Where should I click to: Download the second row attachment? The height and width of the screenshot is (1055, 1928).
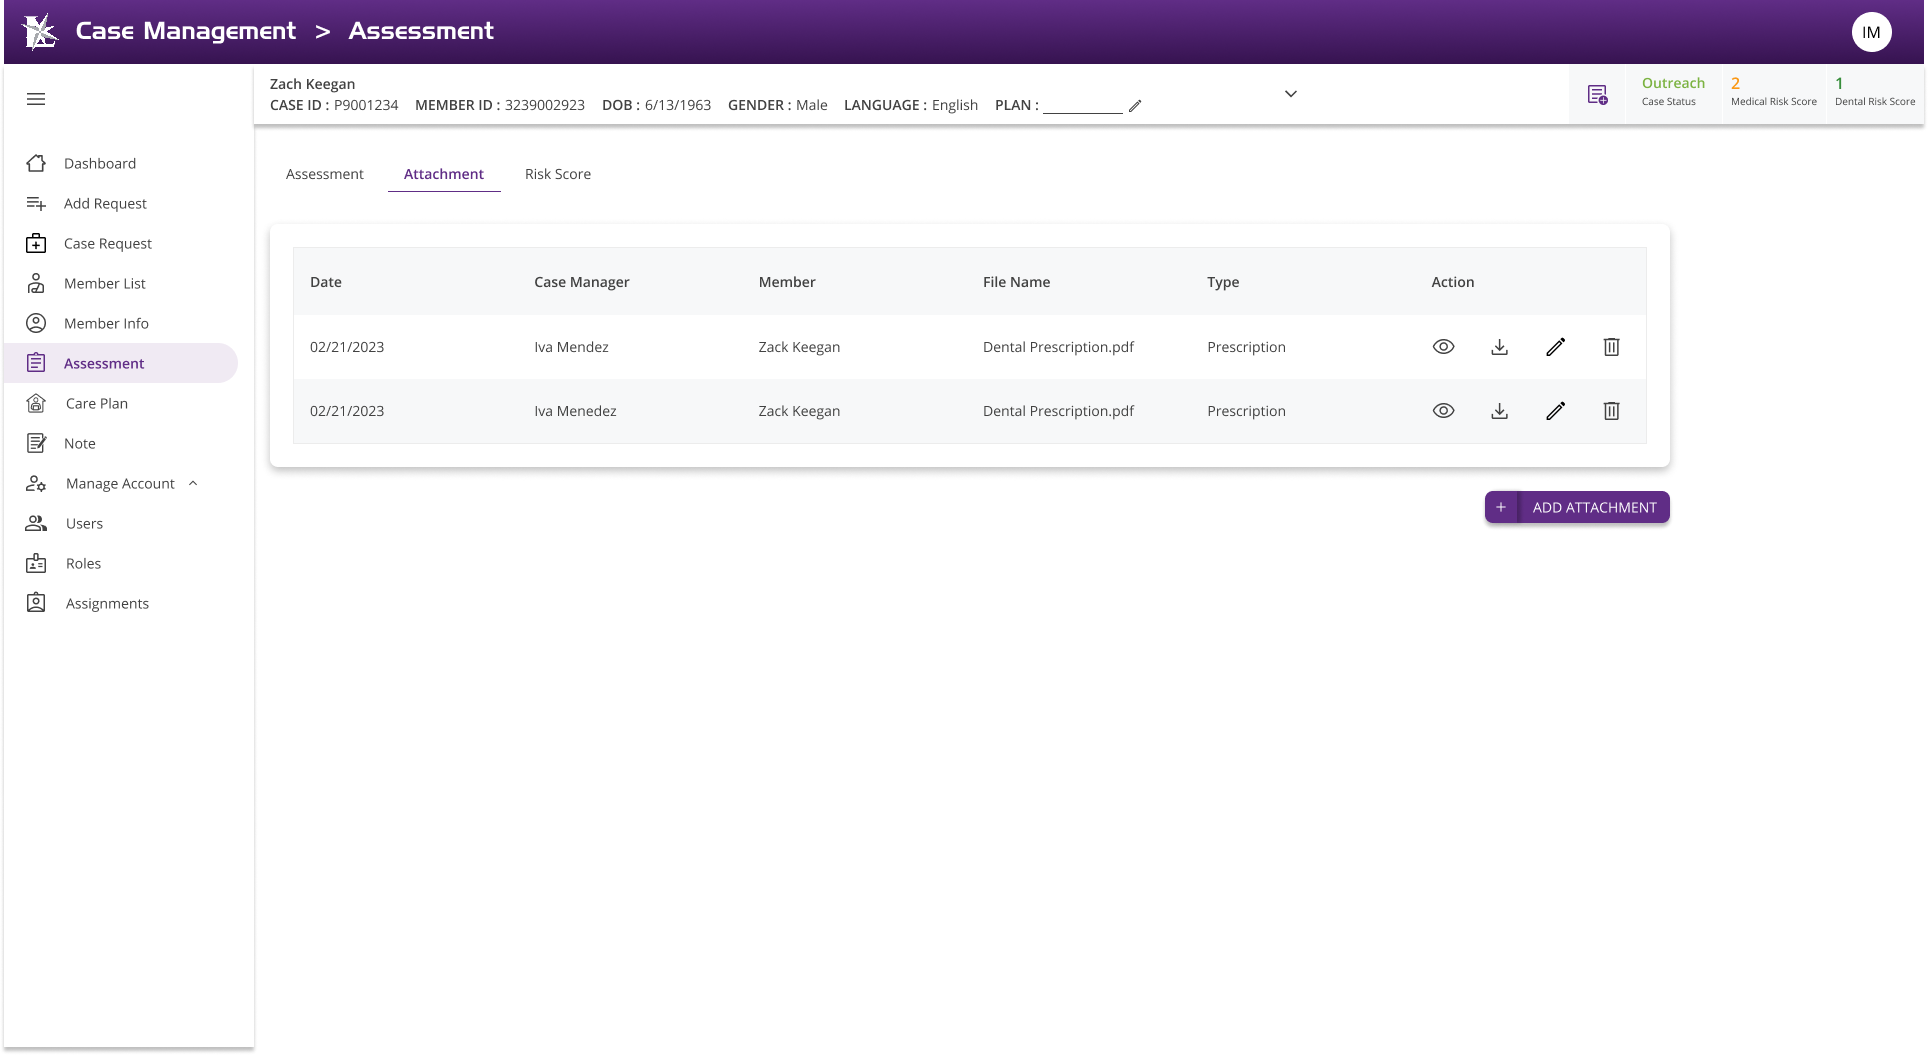pyautogui.click(x=1499, y=411)
